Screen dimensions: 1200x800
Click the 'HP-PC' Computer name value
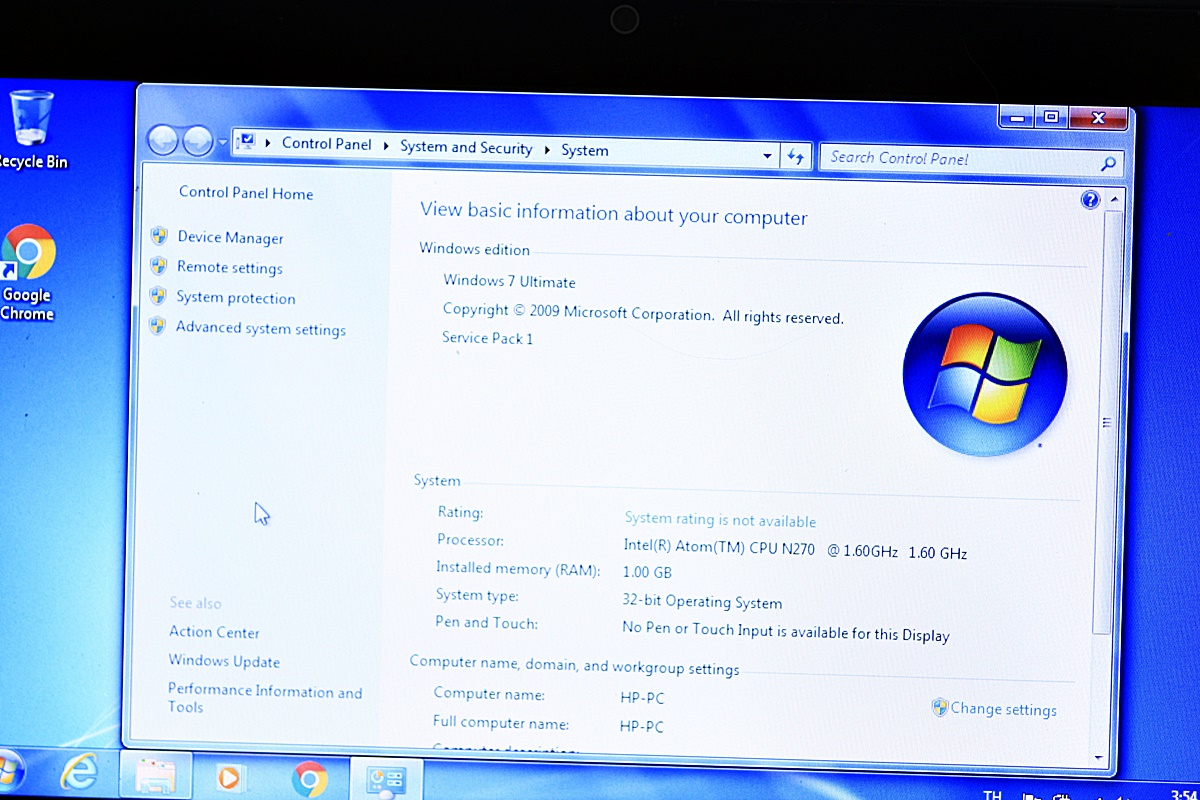[642, 698]
